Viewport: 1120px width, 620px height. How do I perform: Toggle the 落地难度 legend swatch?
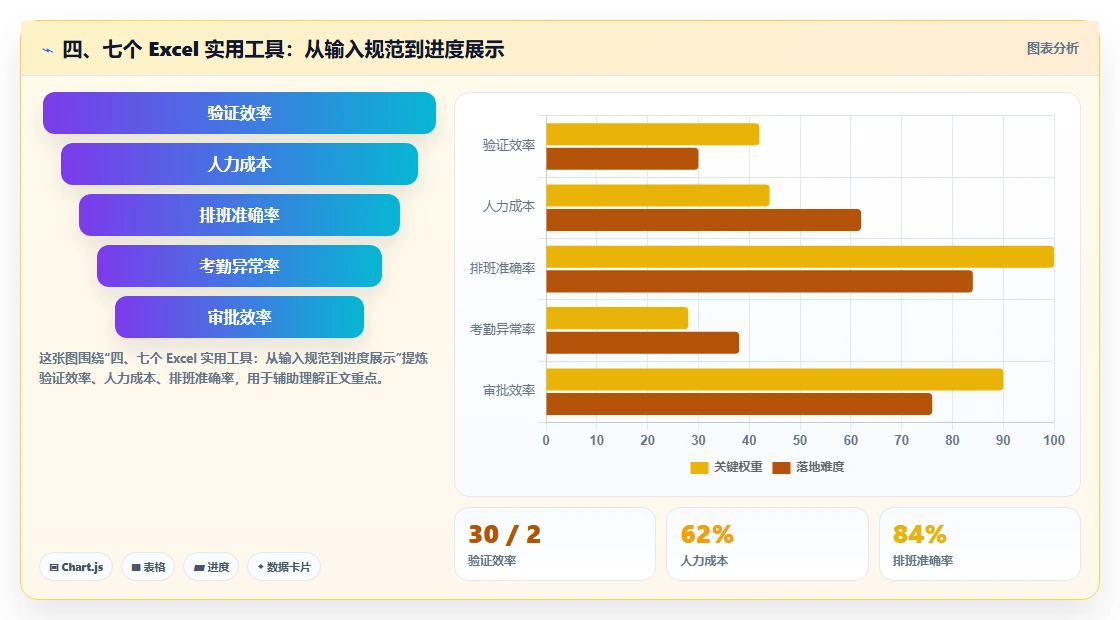pos(781,467)
